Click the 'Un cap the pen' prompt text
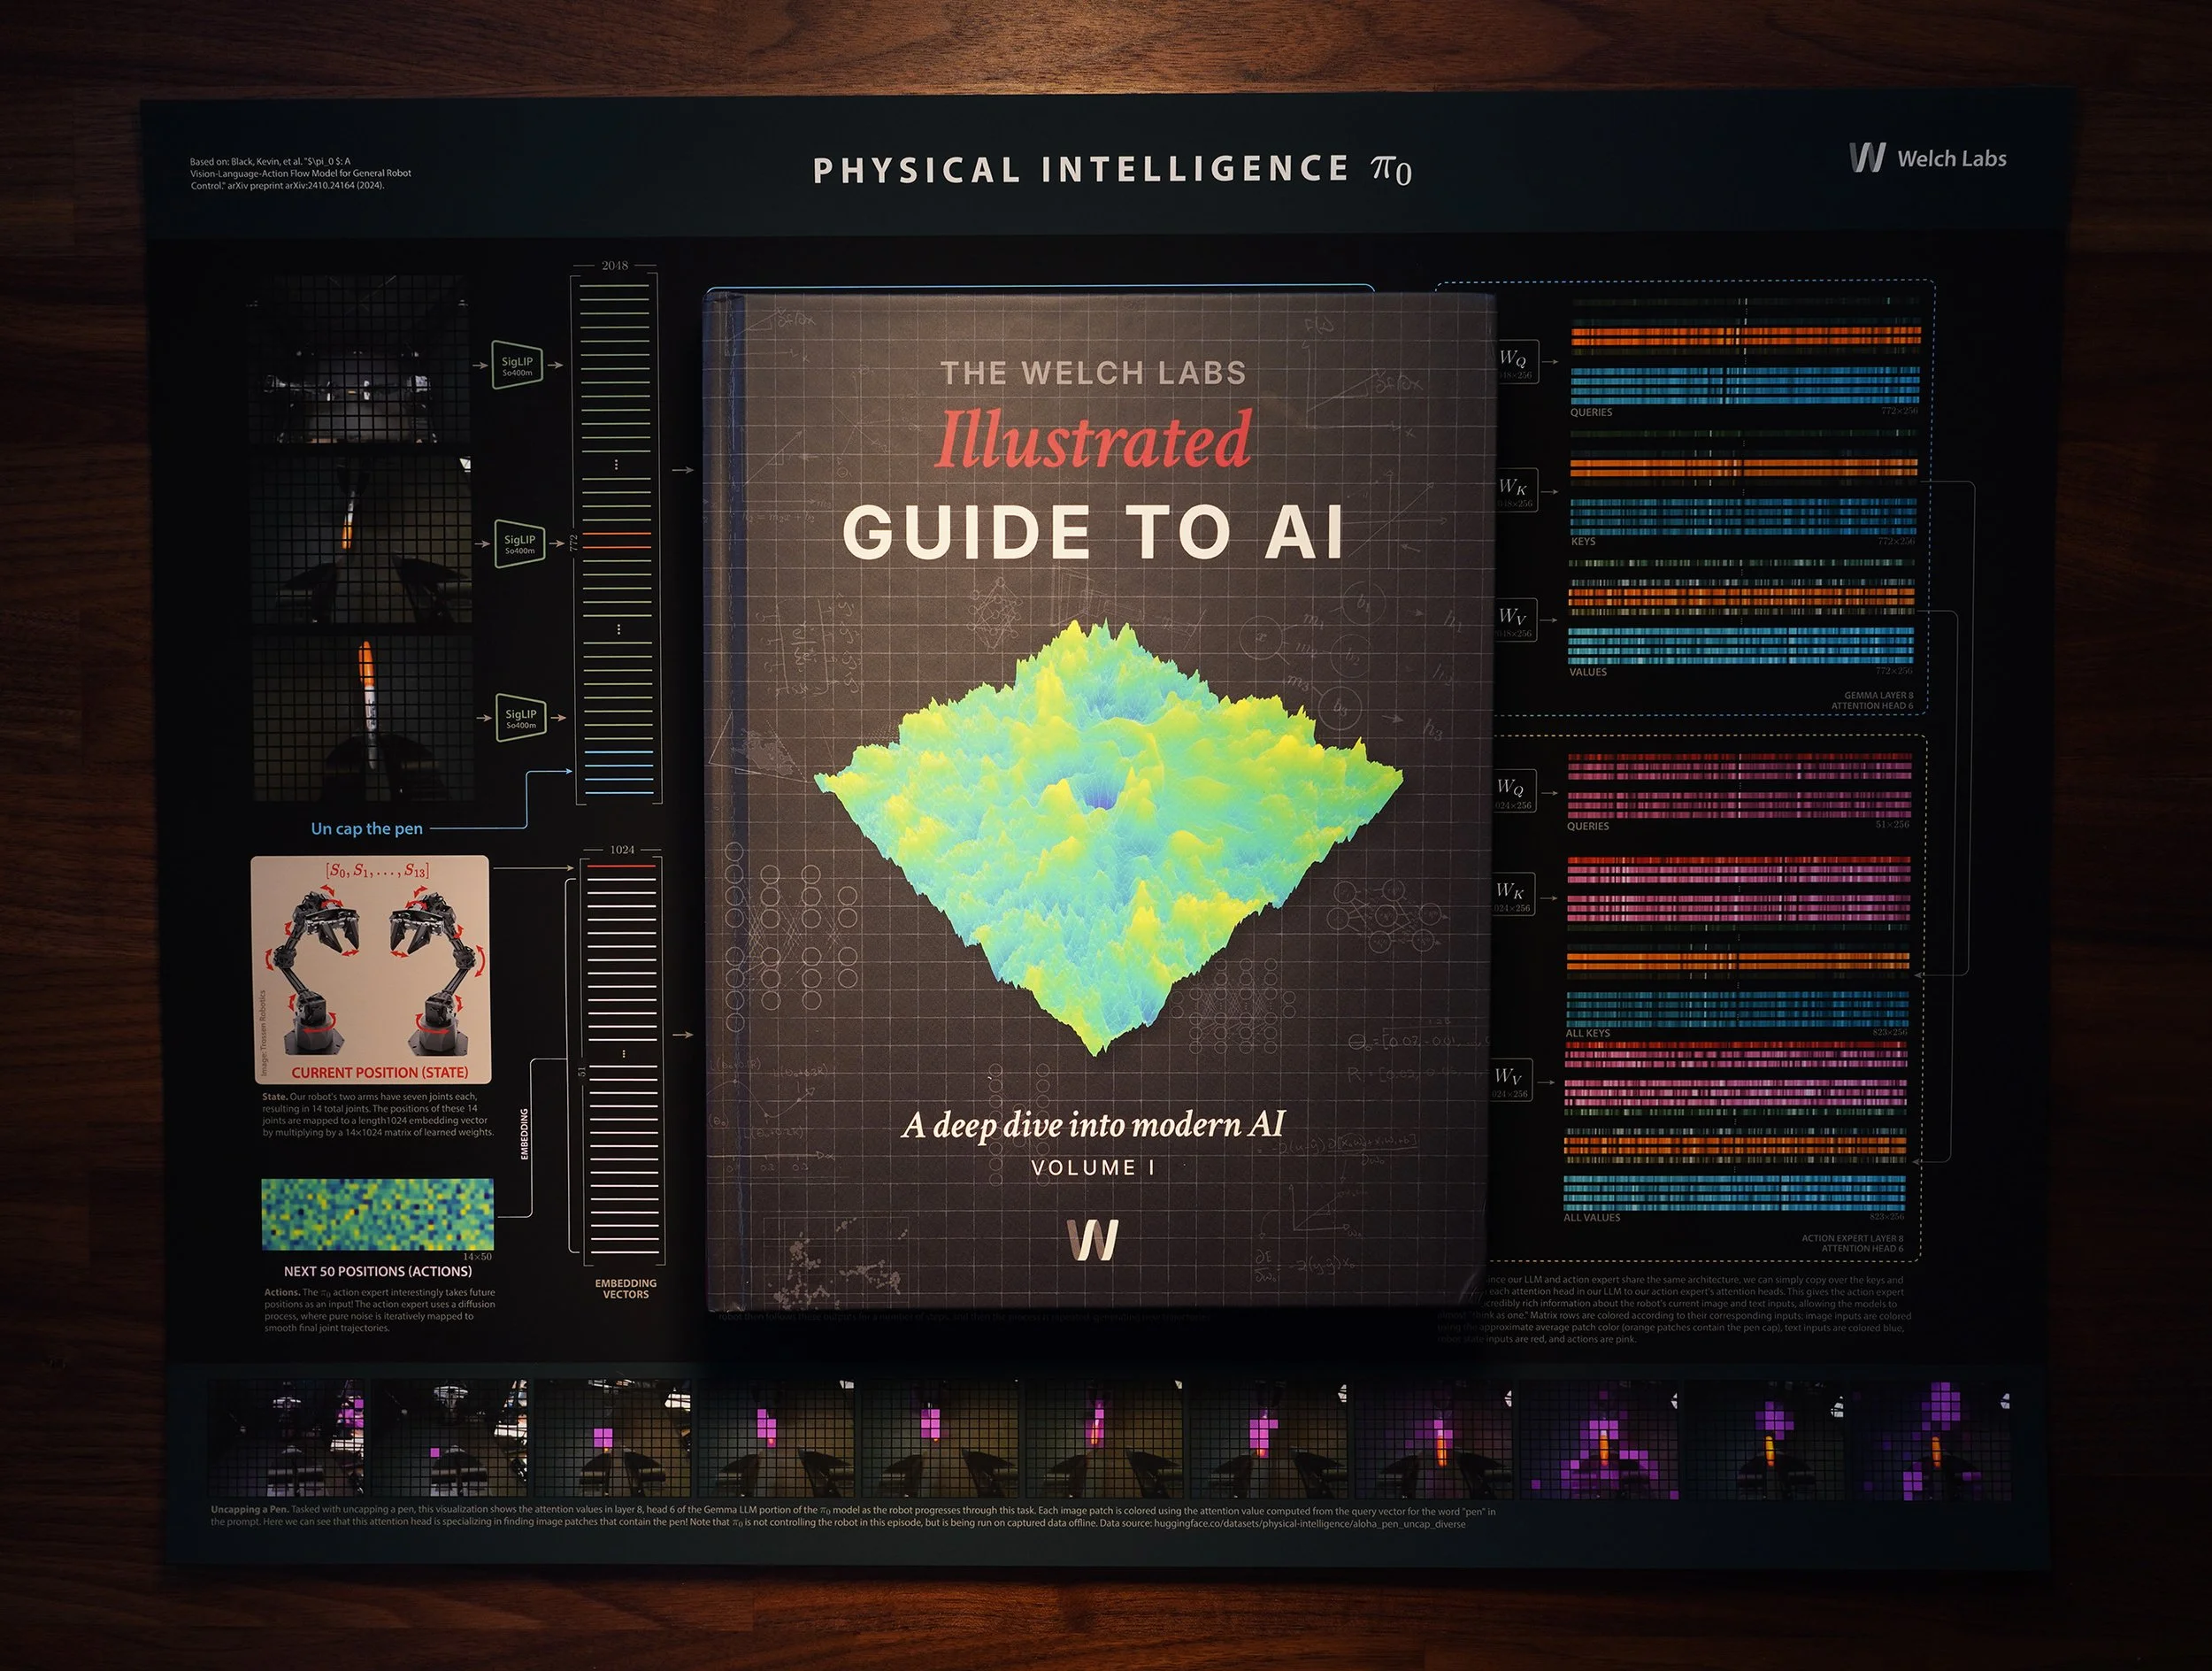2212x1671 pixels. click(366, 828)
